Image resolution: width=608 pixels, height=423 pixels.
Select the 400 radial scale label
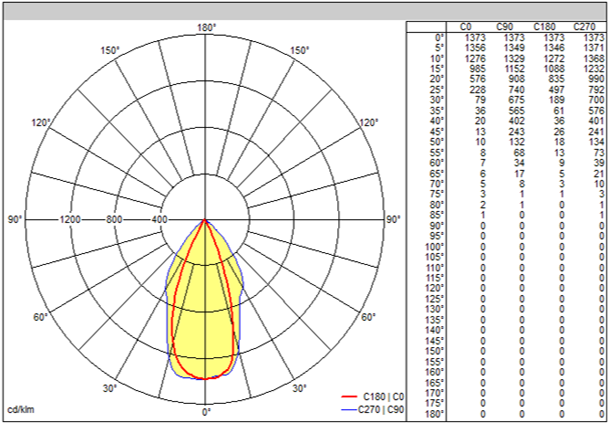pyautogui.click(x=158, y=219)
